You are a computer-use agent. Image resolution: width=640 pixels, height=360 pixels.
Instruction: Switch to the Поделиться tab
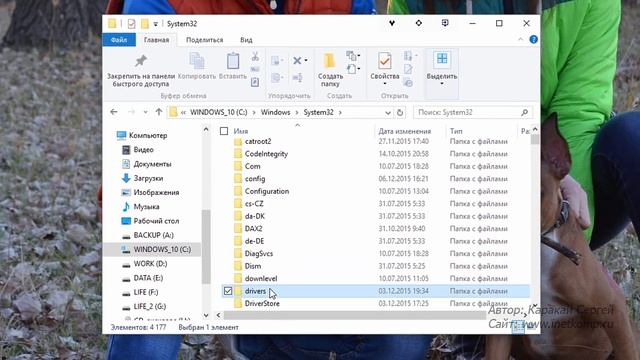[x=204, y=40]
